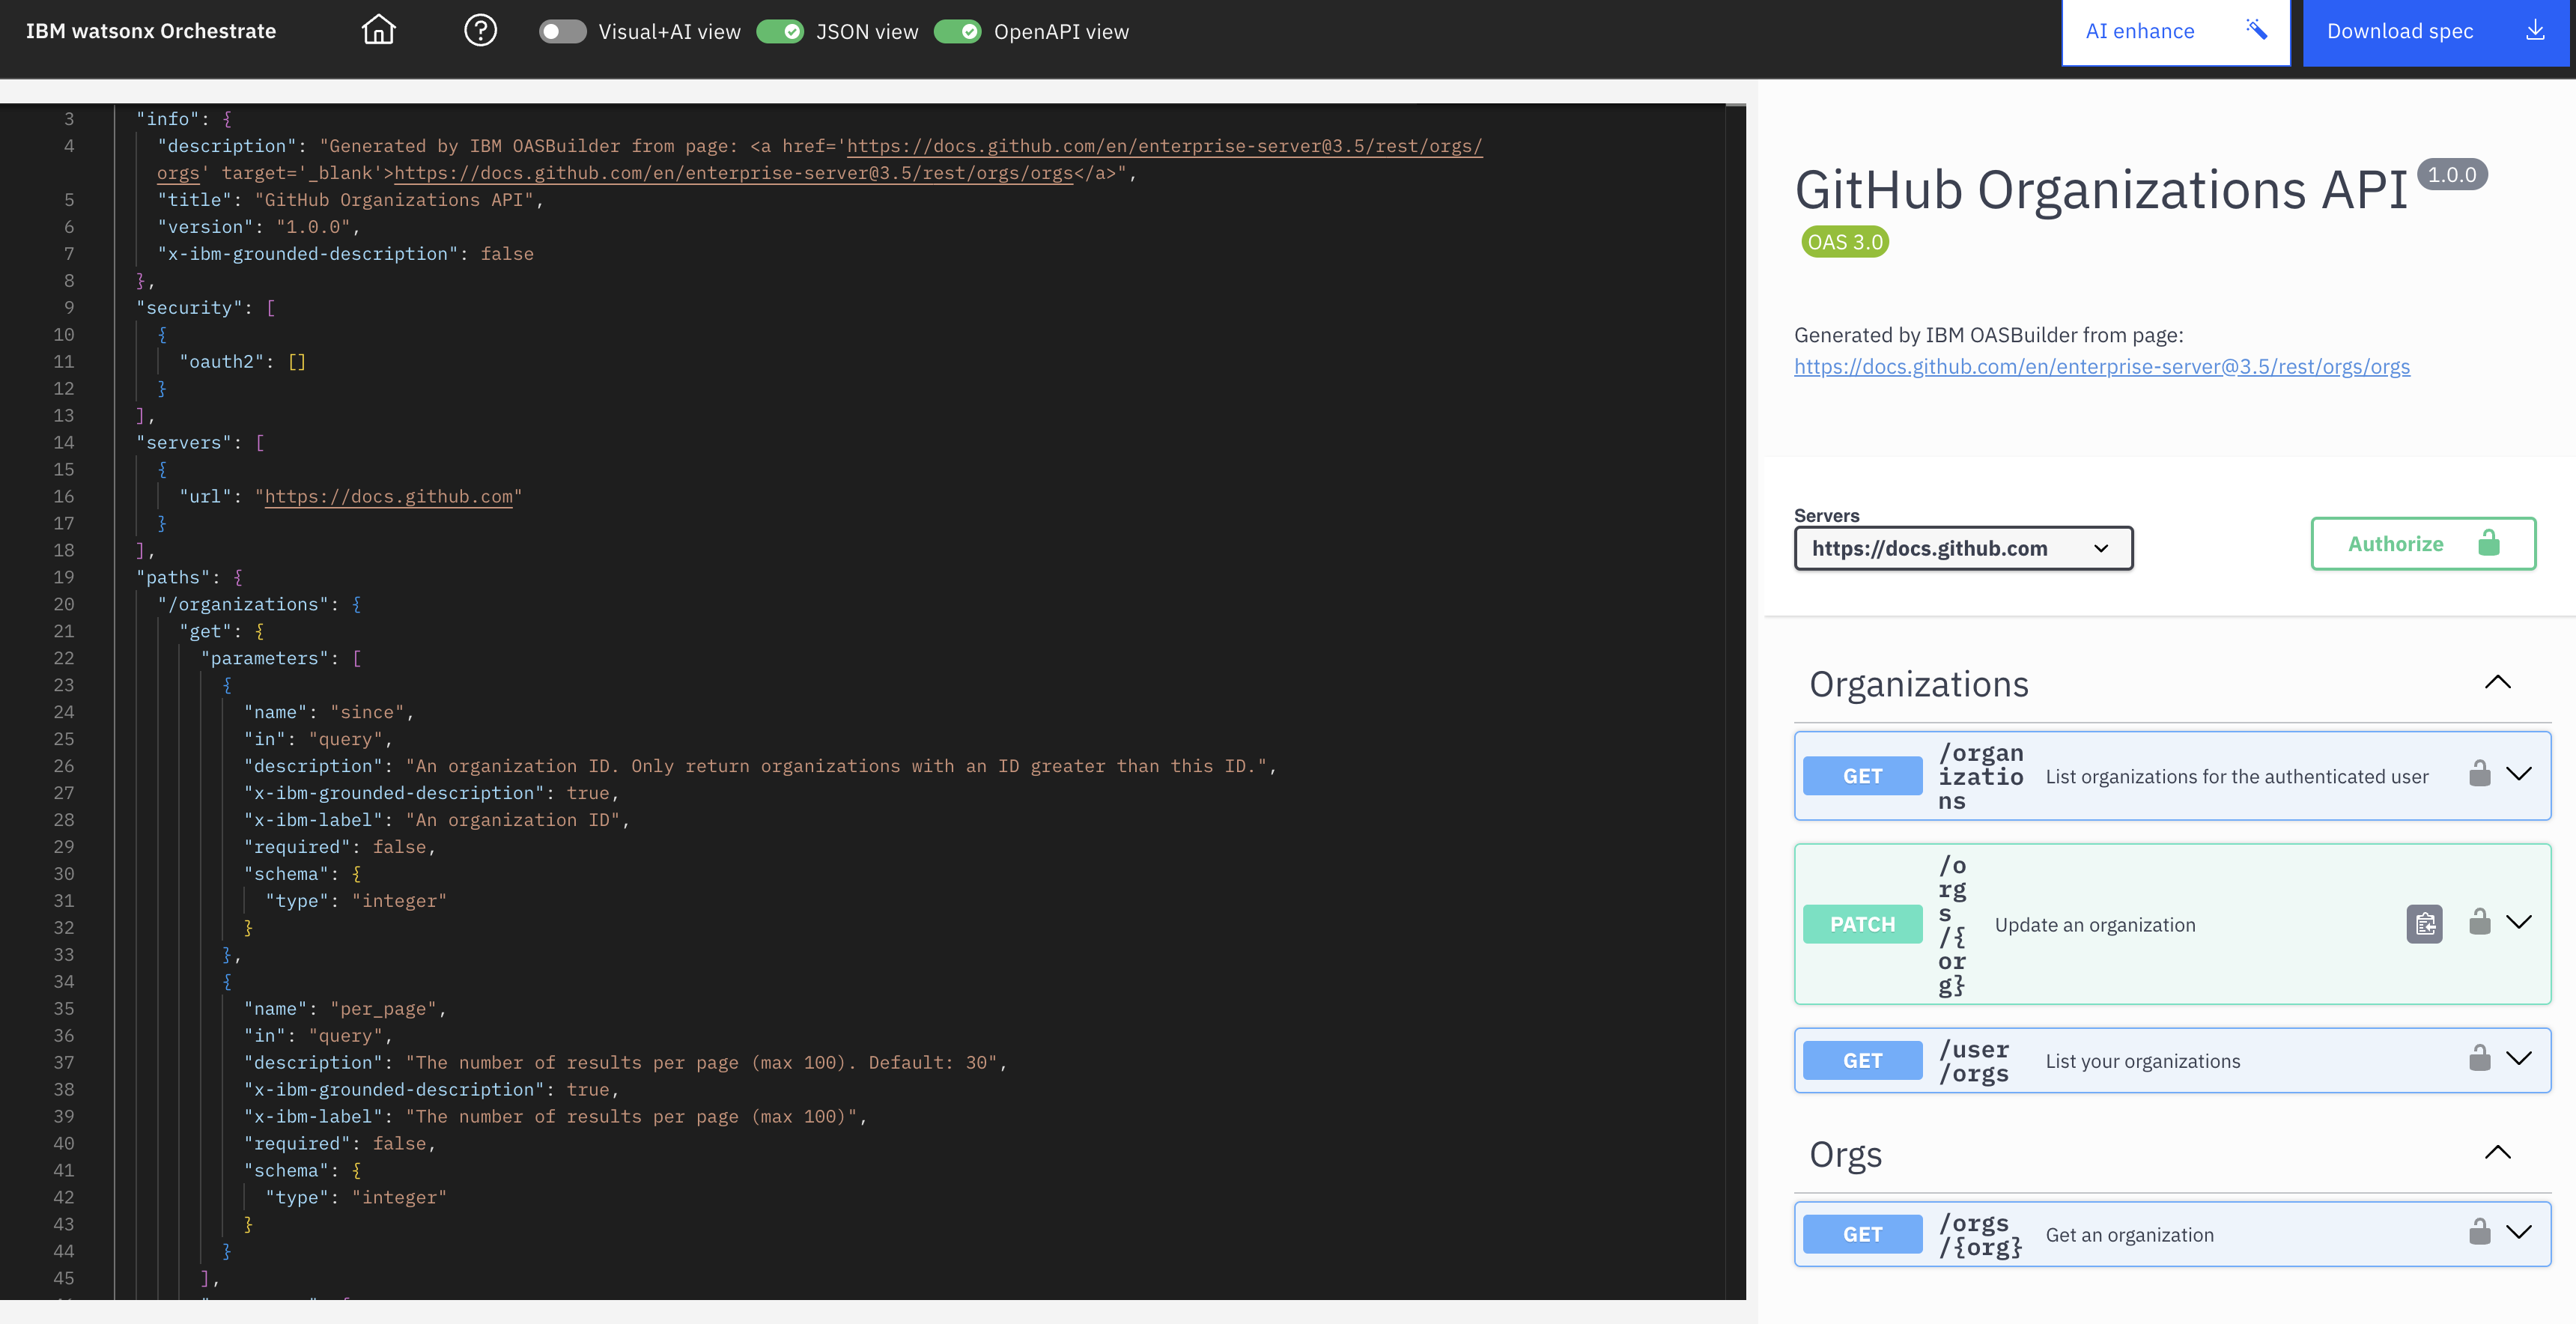2576x1327 pixels.
Task: Click the Download spec button
Action: [2436, 32]
